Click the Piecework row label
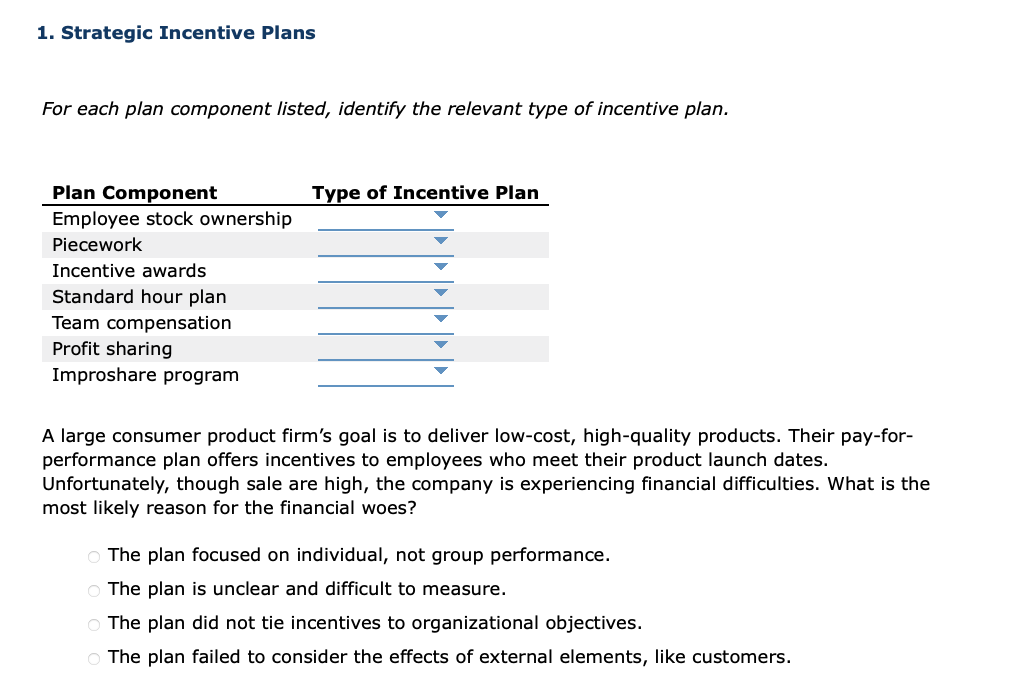Image resolution: width=1032 pixels, height=684 pixels. 97,244
